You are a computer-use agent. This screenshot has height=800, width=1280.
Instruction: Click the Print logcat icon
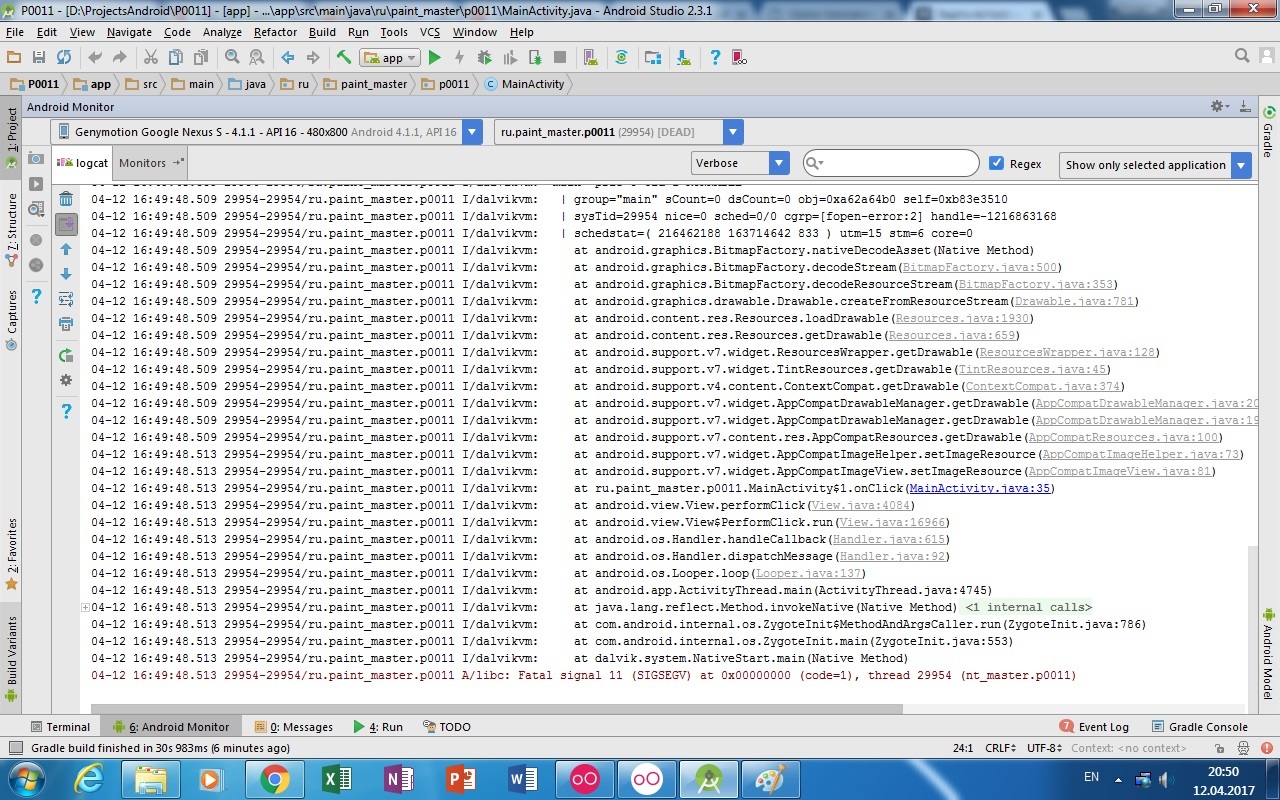[x=66, y=324]
